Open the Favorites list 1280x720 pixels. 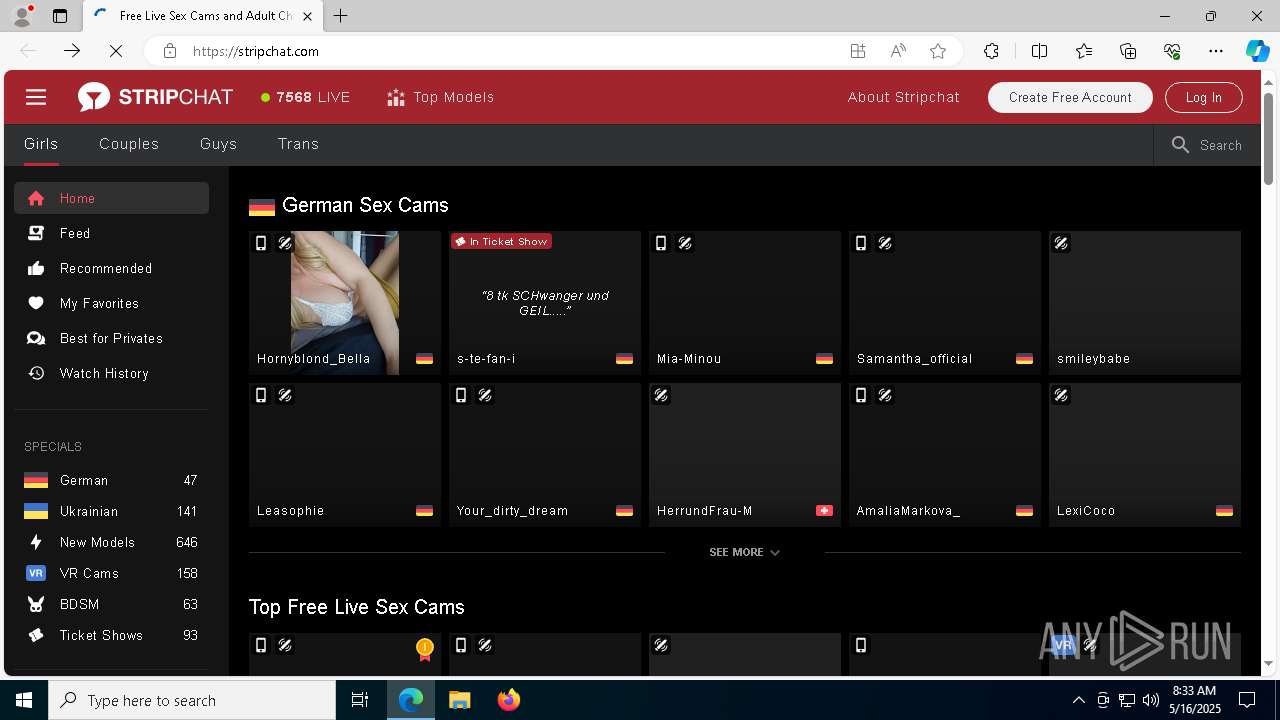1084,51
